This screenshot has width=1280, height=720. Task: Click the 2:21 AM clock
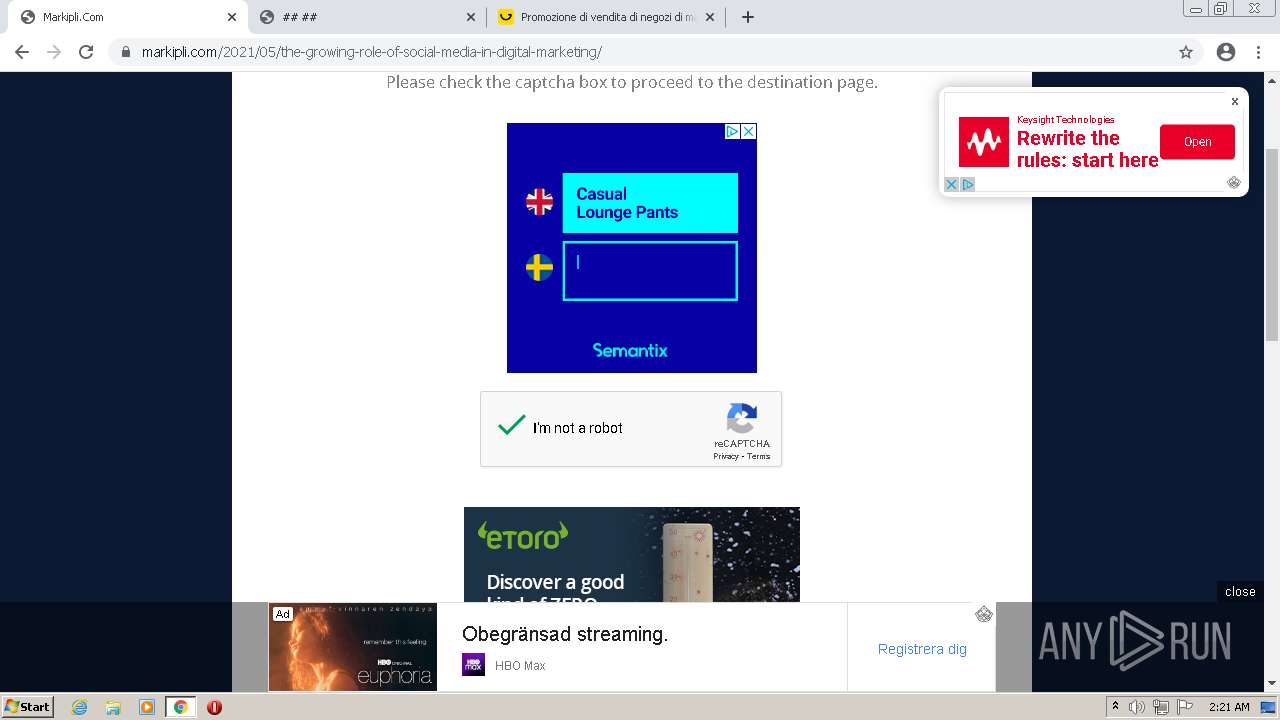[1229, 707]
